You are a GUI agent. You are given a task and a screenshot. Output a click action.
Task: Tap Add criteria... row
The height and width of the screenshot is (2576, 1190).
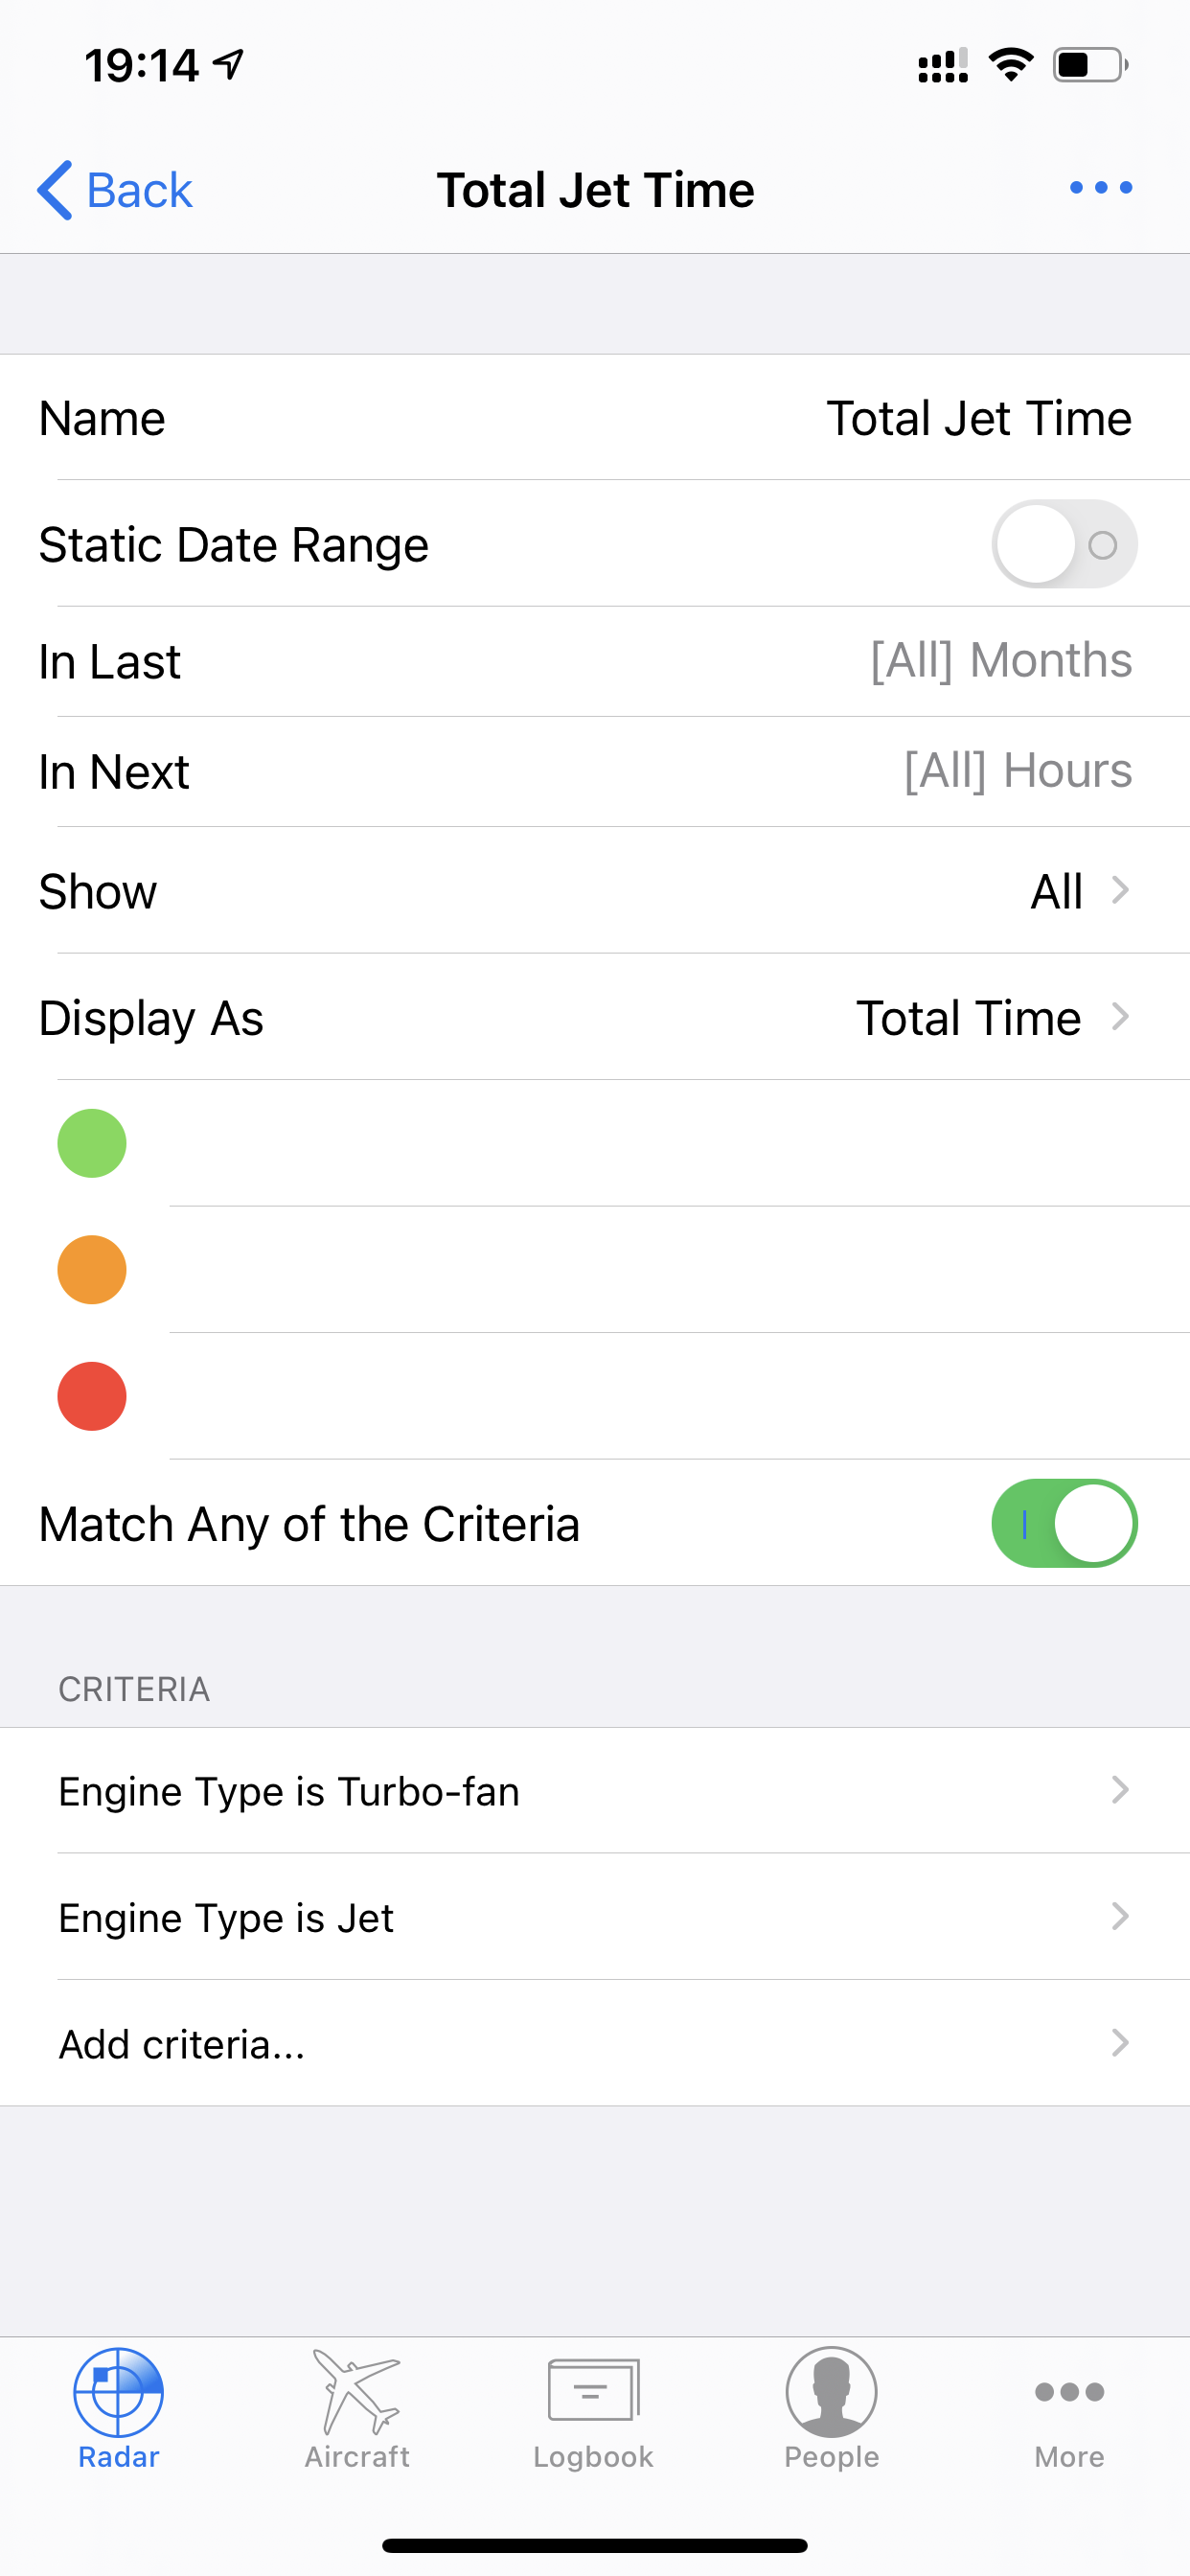click(x=595, y=2043)
